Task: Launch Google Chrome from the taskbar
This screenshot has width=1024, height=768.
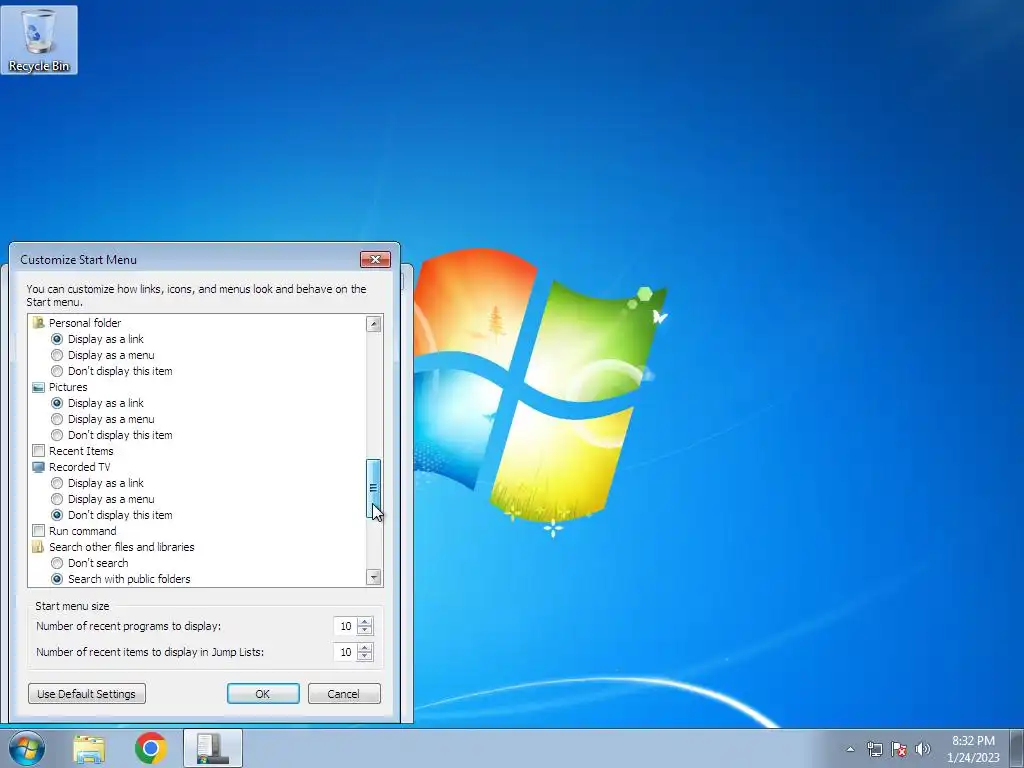Action: [151, 748]
